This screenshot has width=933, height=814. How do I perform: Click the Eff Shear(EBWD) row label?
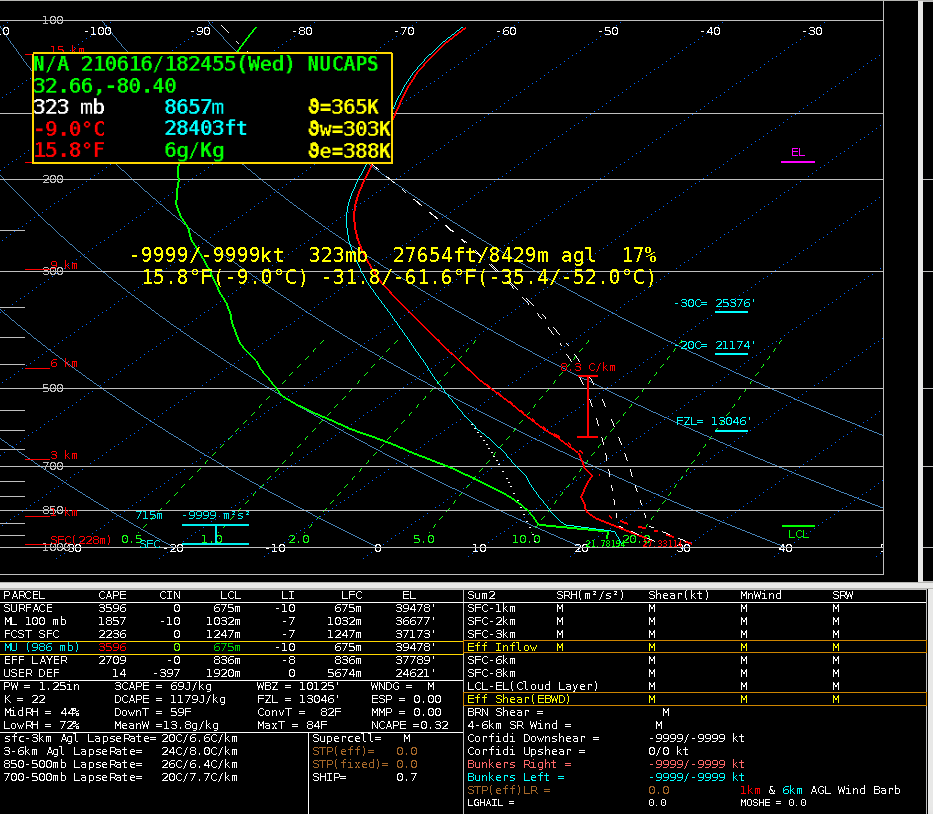[518, 699]
